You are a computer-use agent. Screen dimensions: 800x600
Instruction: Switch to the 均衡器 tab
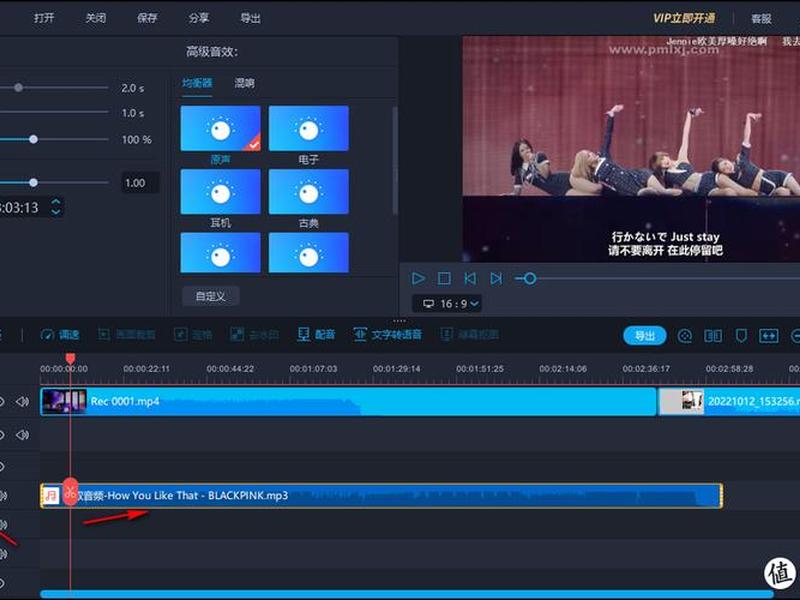point(197,83)
